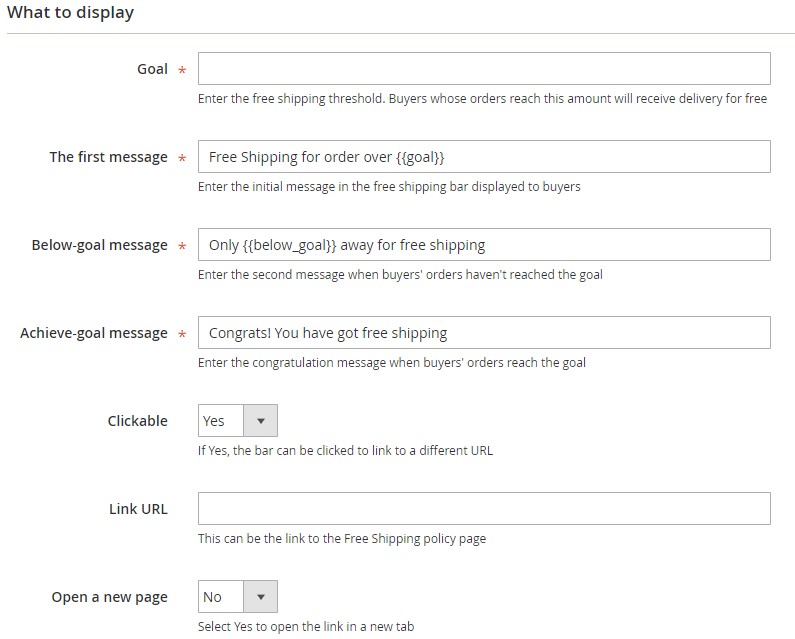This screenshot has width=795, height=639.
Task: Click the Below-goal message label
Action: [x=99, y=245]
